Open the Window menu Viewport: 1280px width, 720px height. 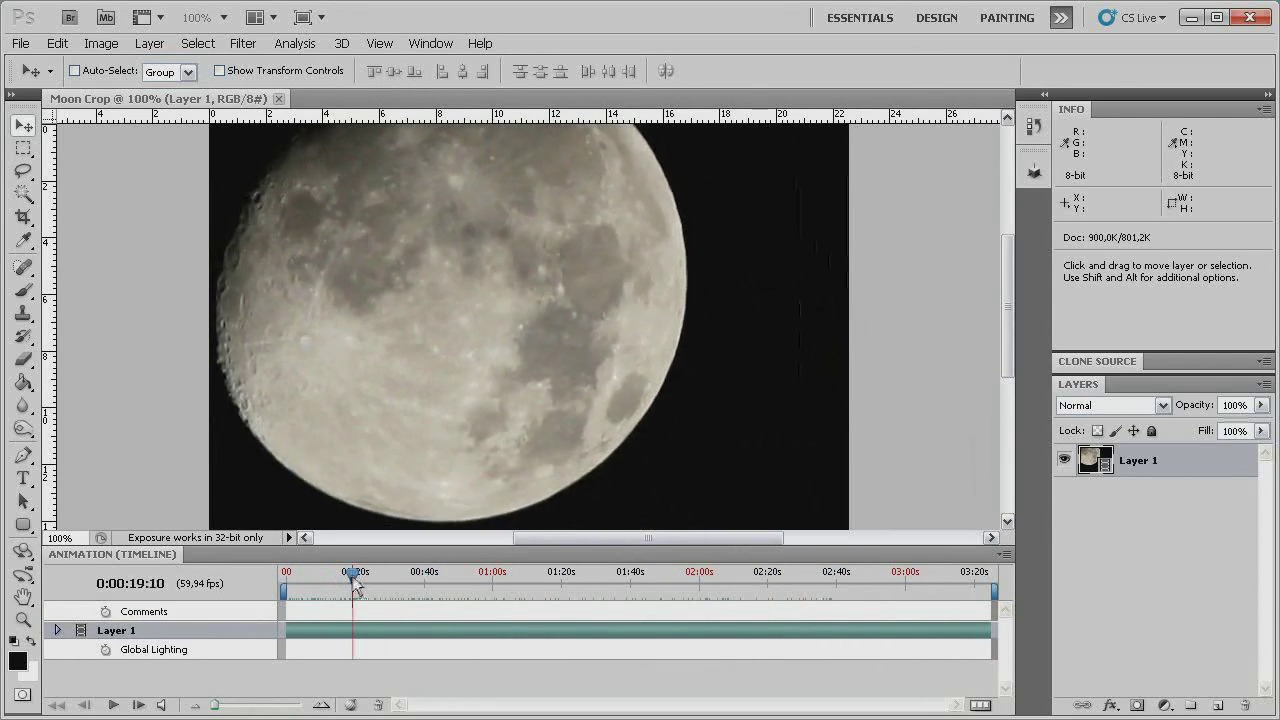click(431, 43)
